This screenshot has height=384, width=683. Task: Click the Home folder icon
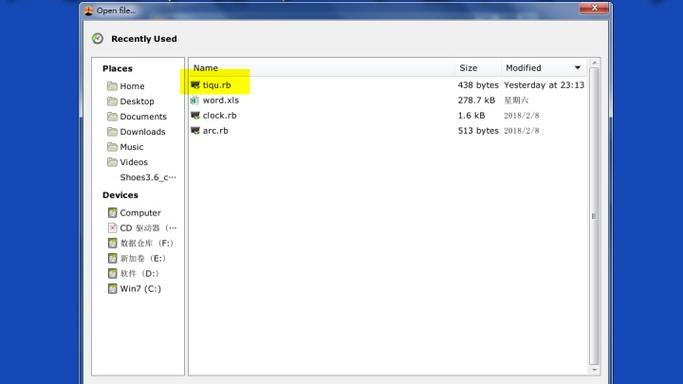pyautogui.click(x=112, y=86)
